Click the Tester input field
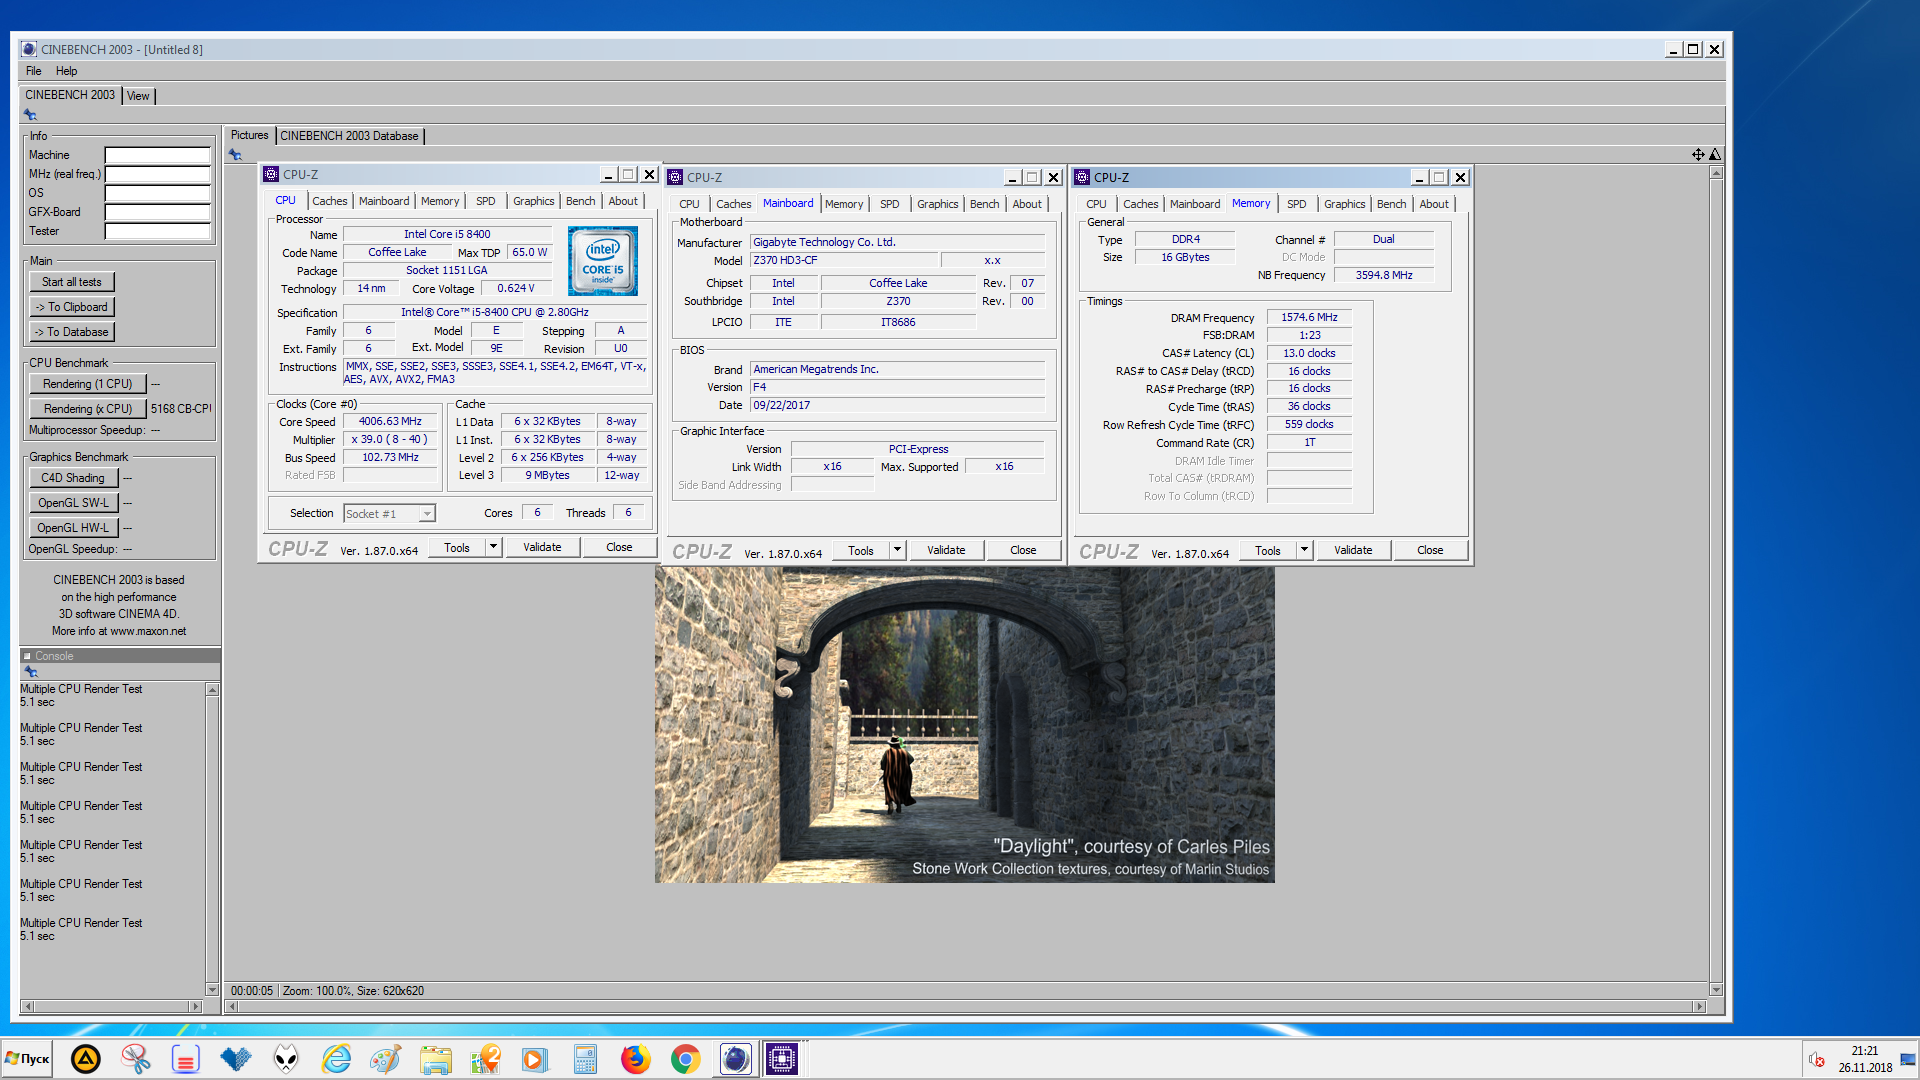1920x1080 pixels. point(157,231)
